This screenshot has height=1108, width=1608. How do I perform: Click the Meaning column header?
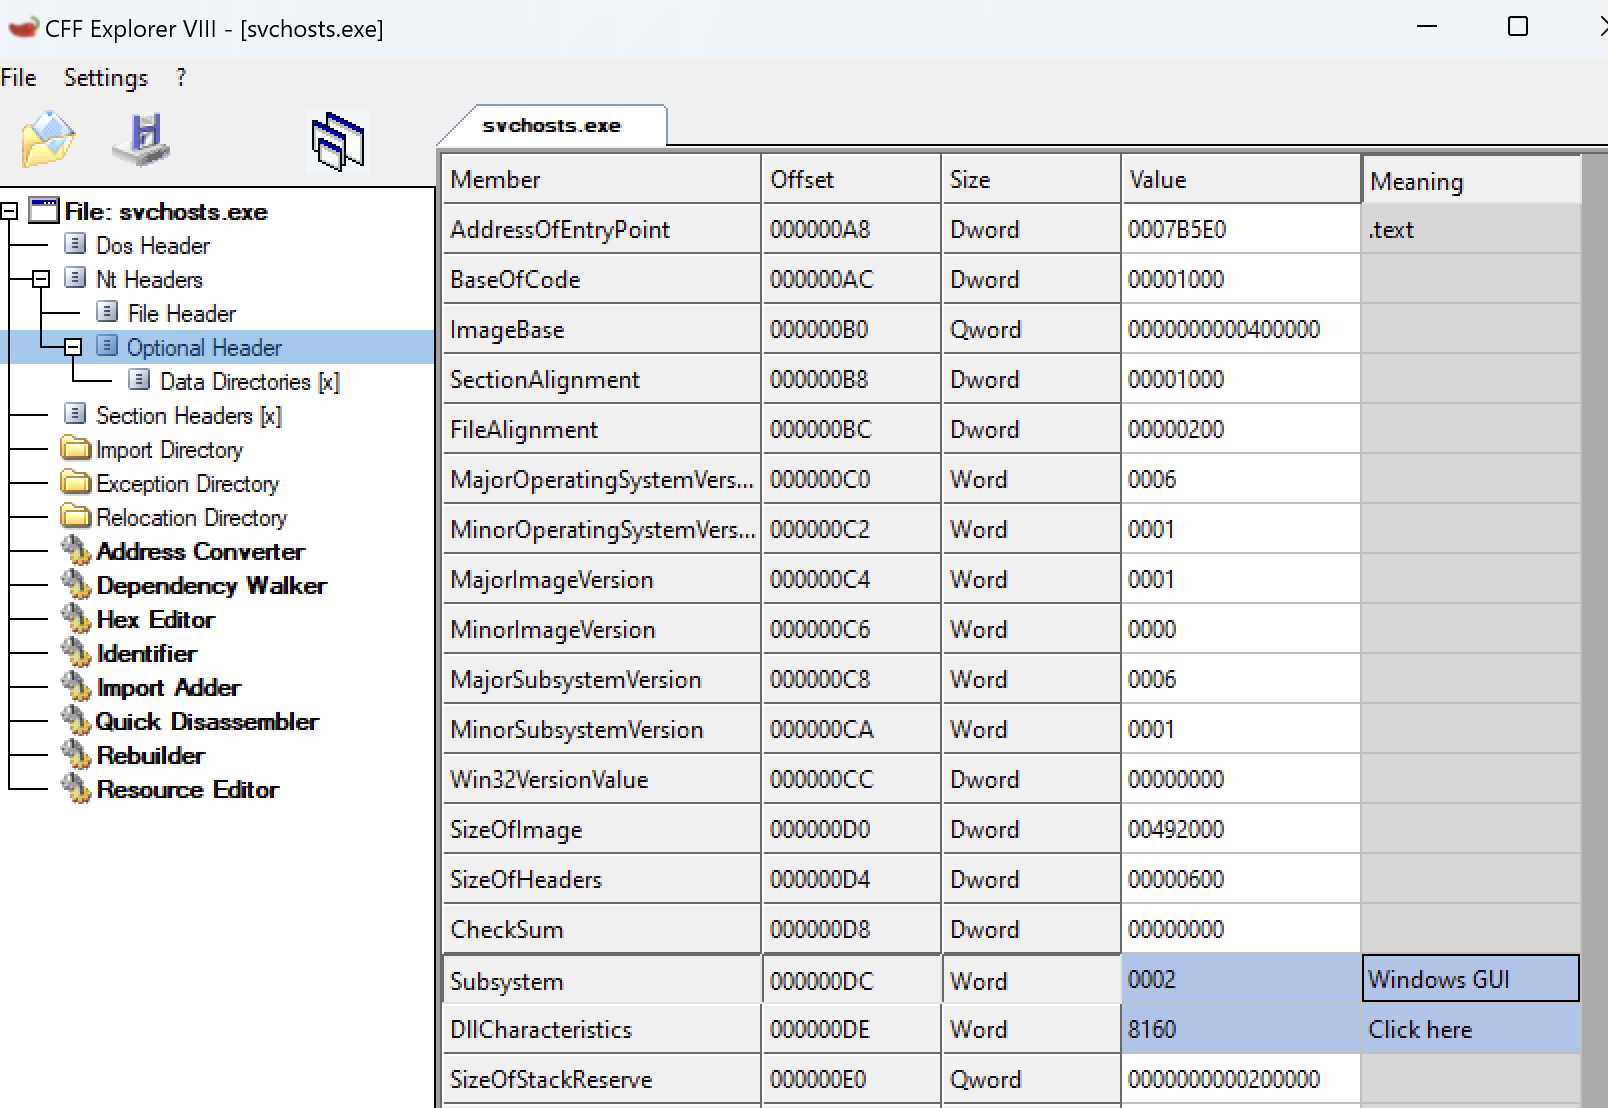1471,180
